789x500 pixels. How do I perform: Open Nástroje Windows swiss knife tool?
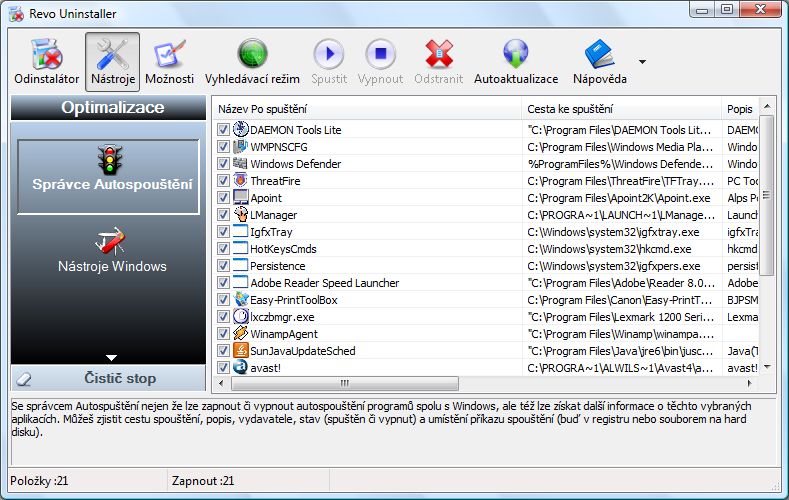112,250
